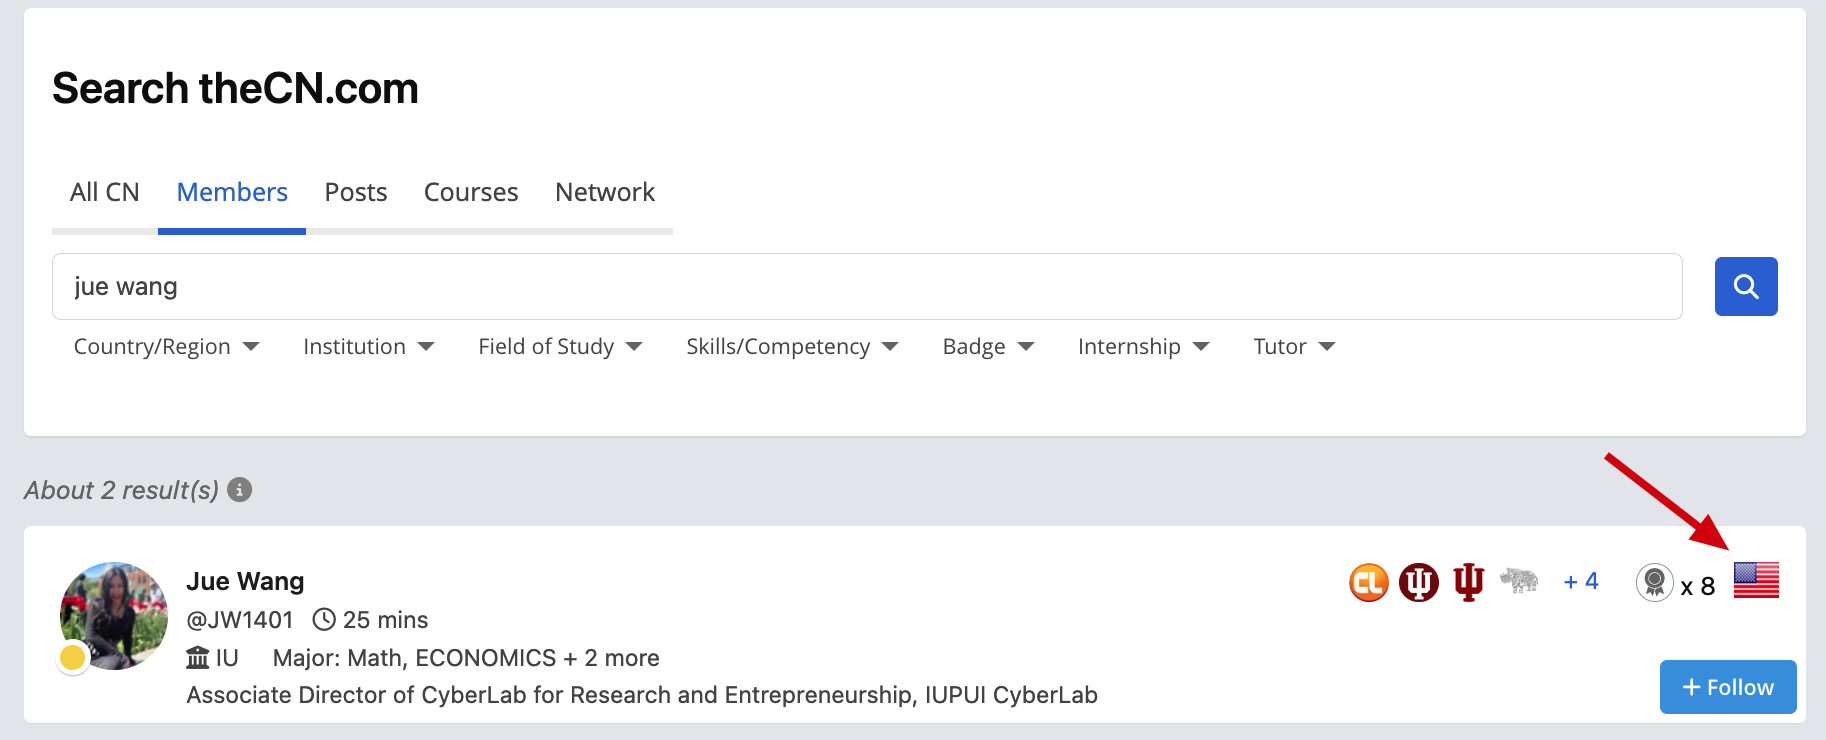Open the orange CL badge
The height and width of the screenshot is (740, 1826).
click(1369, 582)
